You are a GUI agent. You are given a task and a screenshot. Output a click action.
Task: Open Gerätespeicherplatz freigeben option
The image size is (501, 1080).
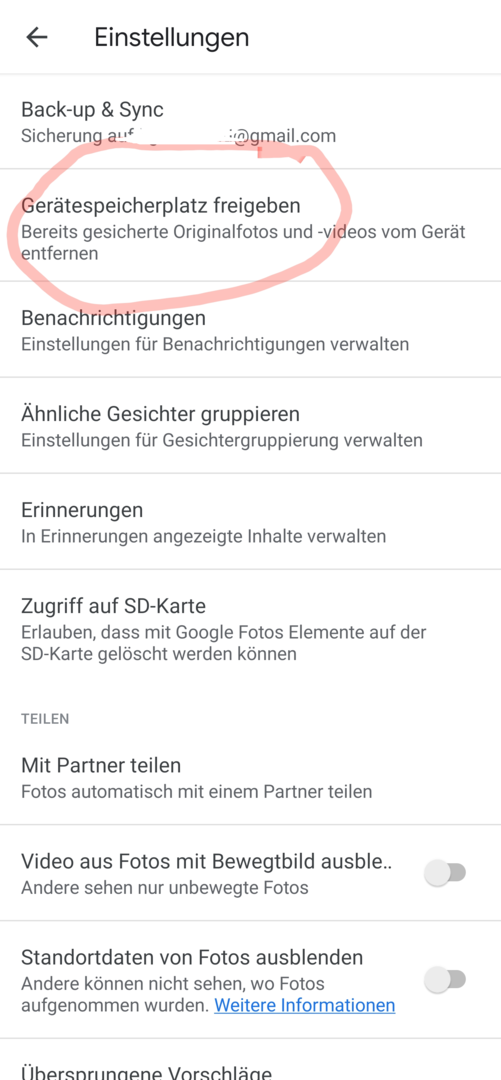click(x=250, y=225)
